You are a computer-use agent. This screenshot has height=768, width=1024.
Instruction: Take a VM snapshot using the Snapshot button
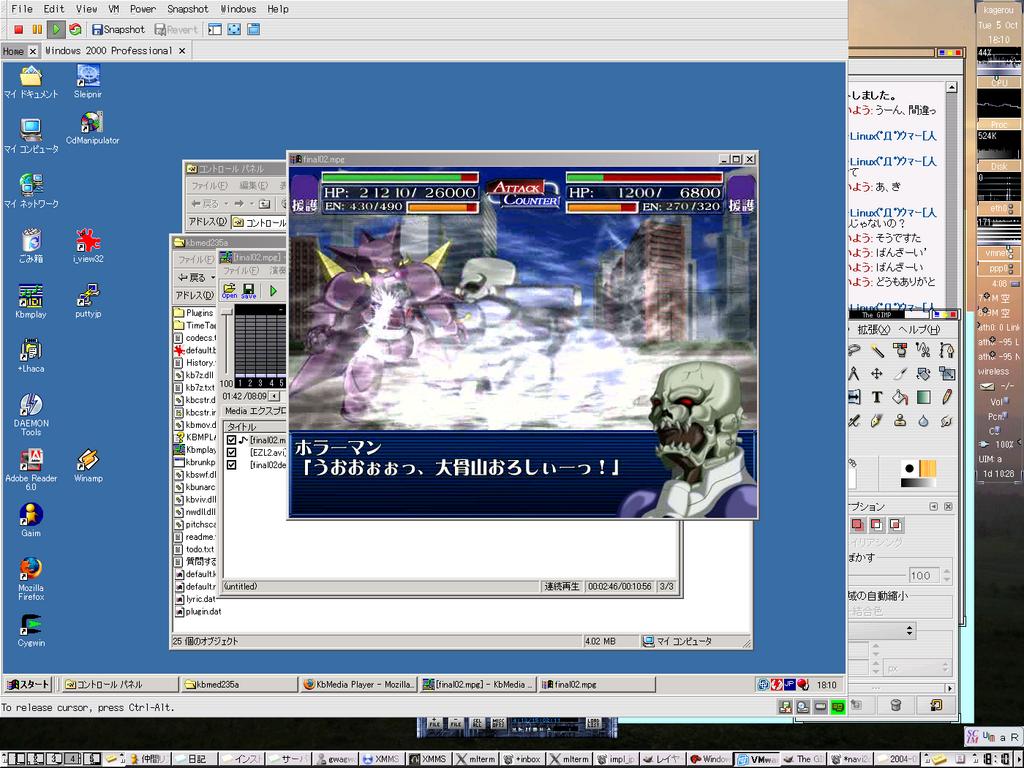[x=118, y=29]
